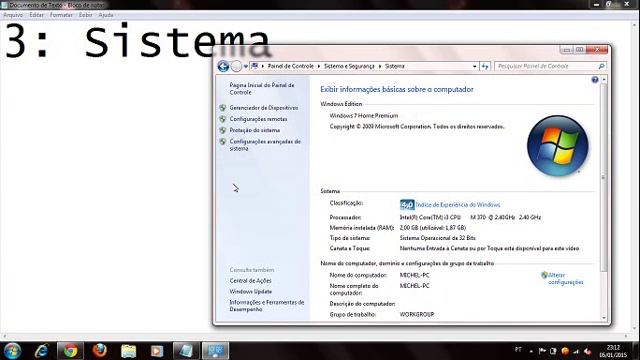
Task: Click the Forward arrow in Control Panel
Action: (236, 66)
